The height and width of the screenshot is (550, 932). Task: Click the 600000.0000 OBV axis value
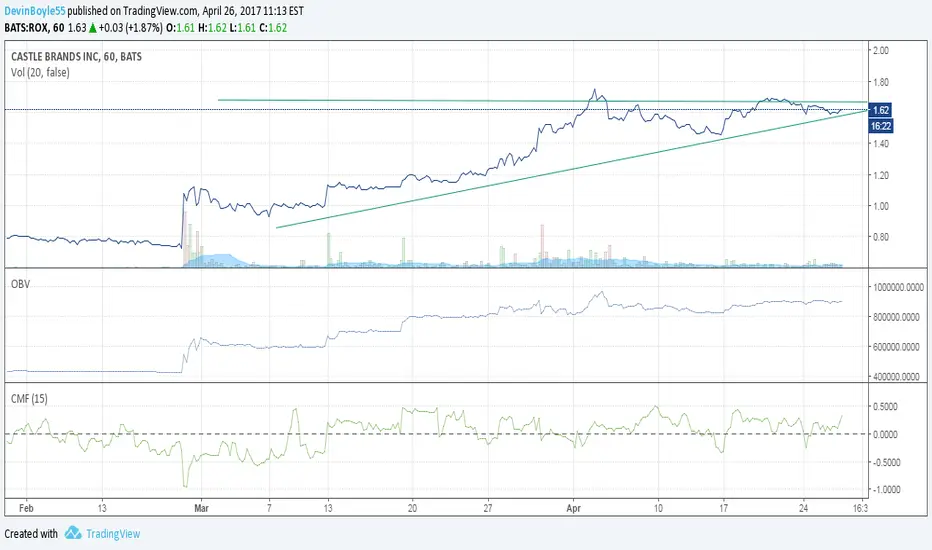(898, 347)
